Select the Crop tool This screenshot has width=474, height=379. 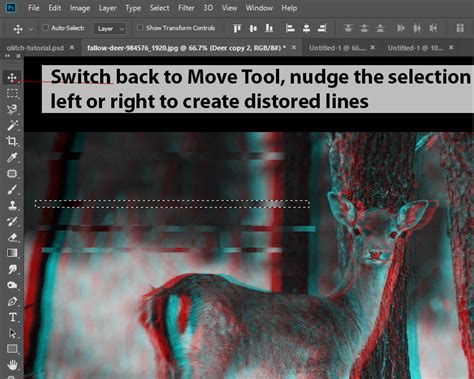[x=12, y=141]
